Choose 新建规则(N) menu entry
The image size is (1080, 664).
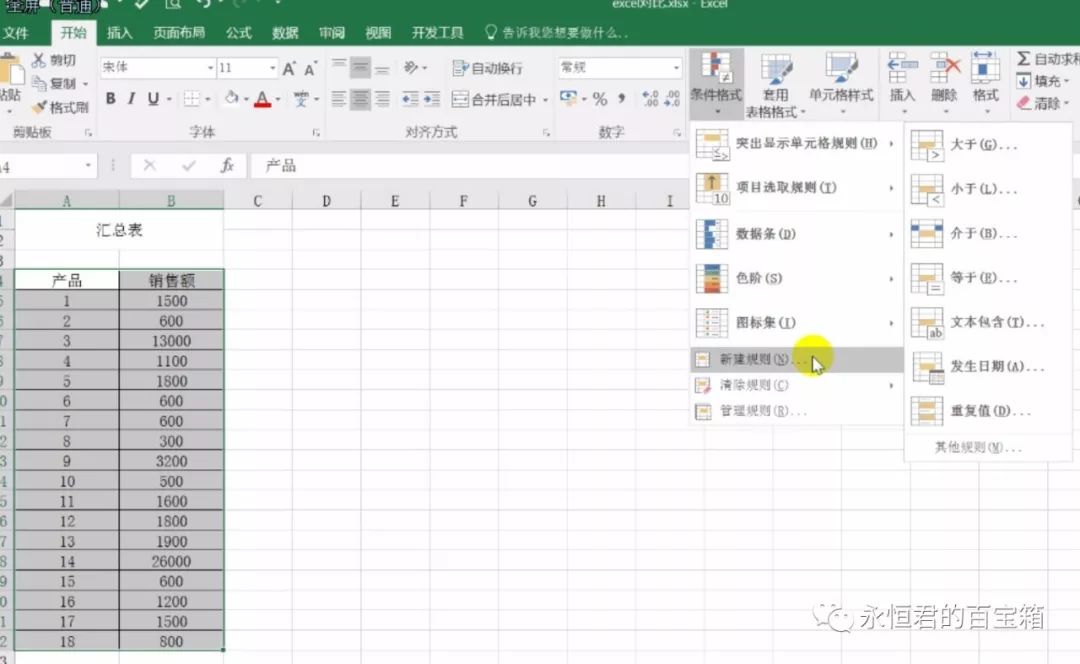(796, 359)
